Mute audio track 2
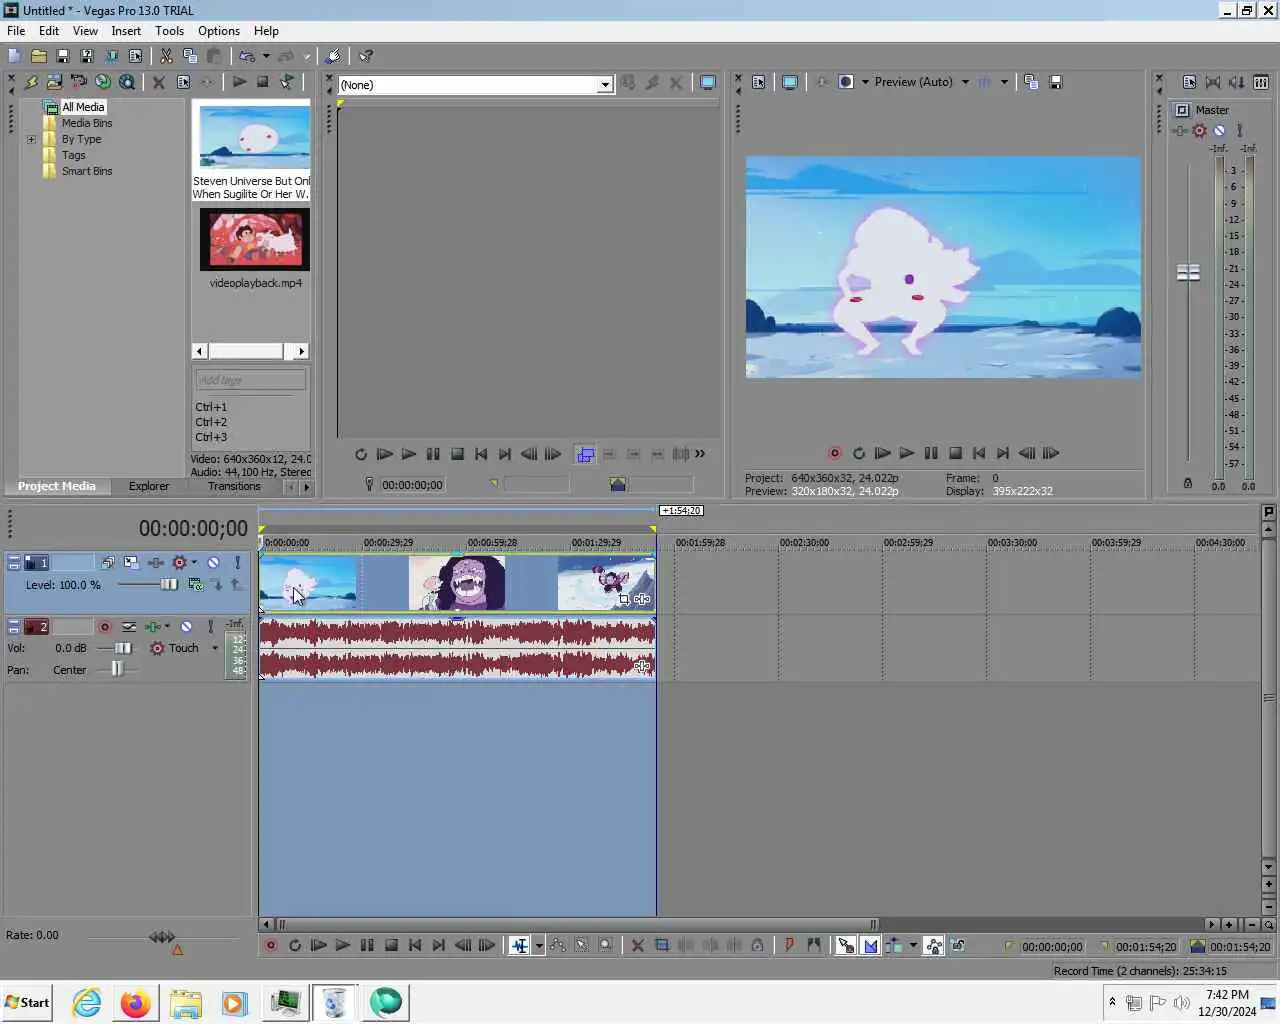 pyautogui.click(x=186, y=626)
